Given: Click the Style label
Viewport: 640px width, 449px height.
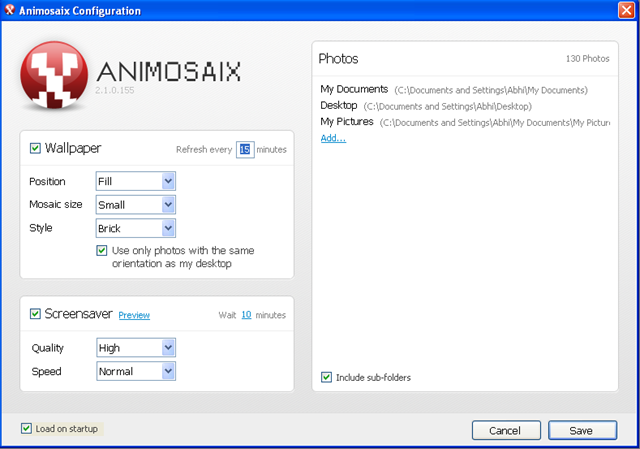Looking at the screenshot, I should click(41, 228).
